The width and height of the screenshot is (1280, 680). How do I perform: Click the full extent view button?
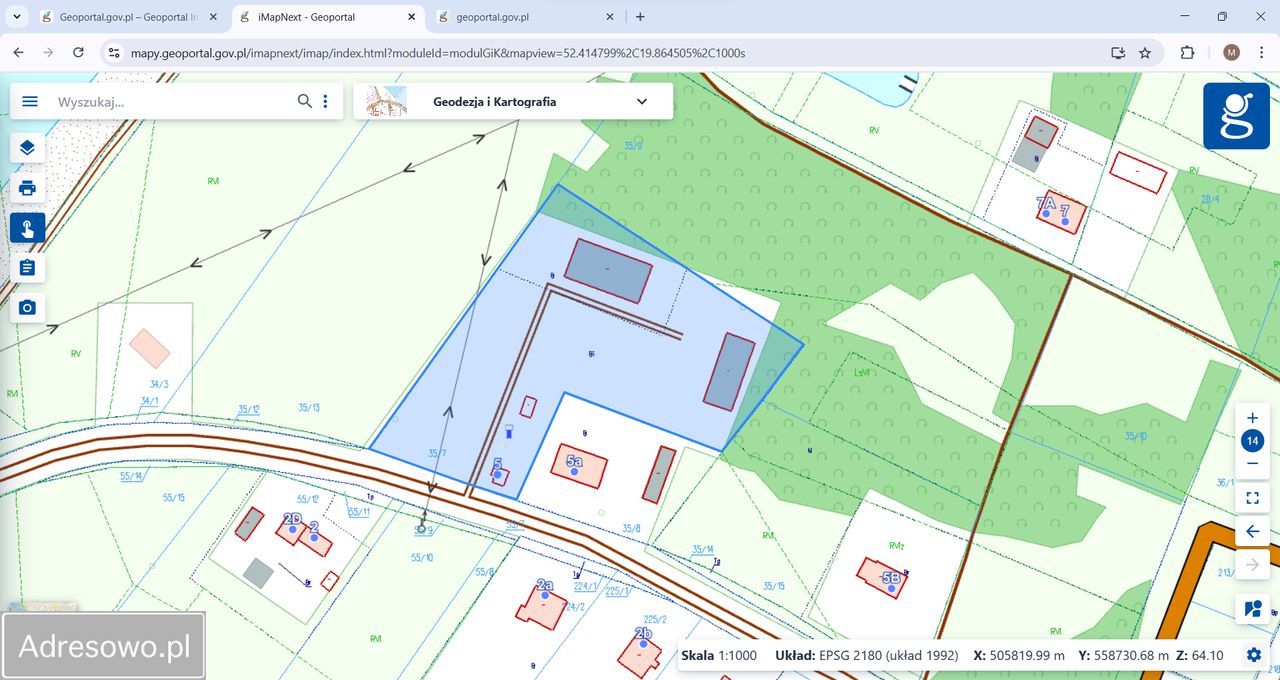(x=1252, y=498)
